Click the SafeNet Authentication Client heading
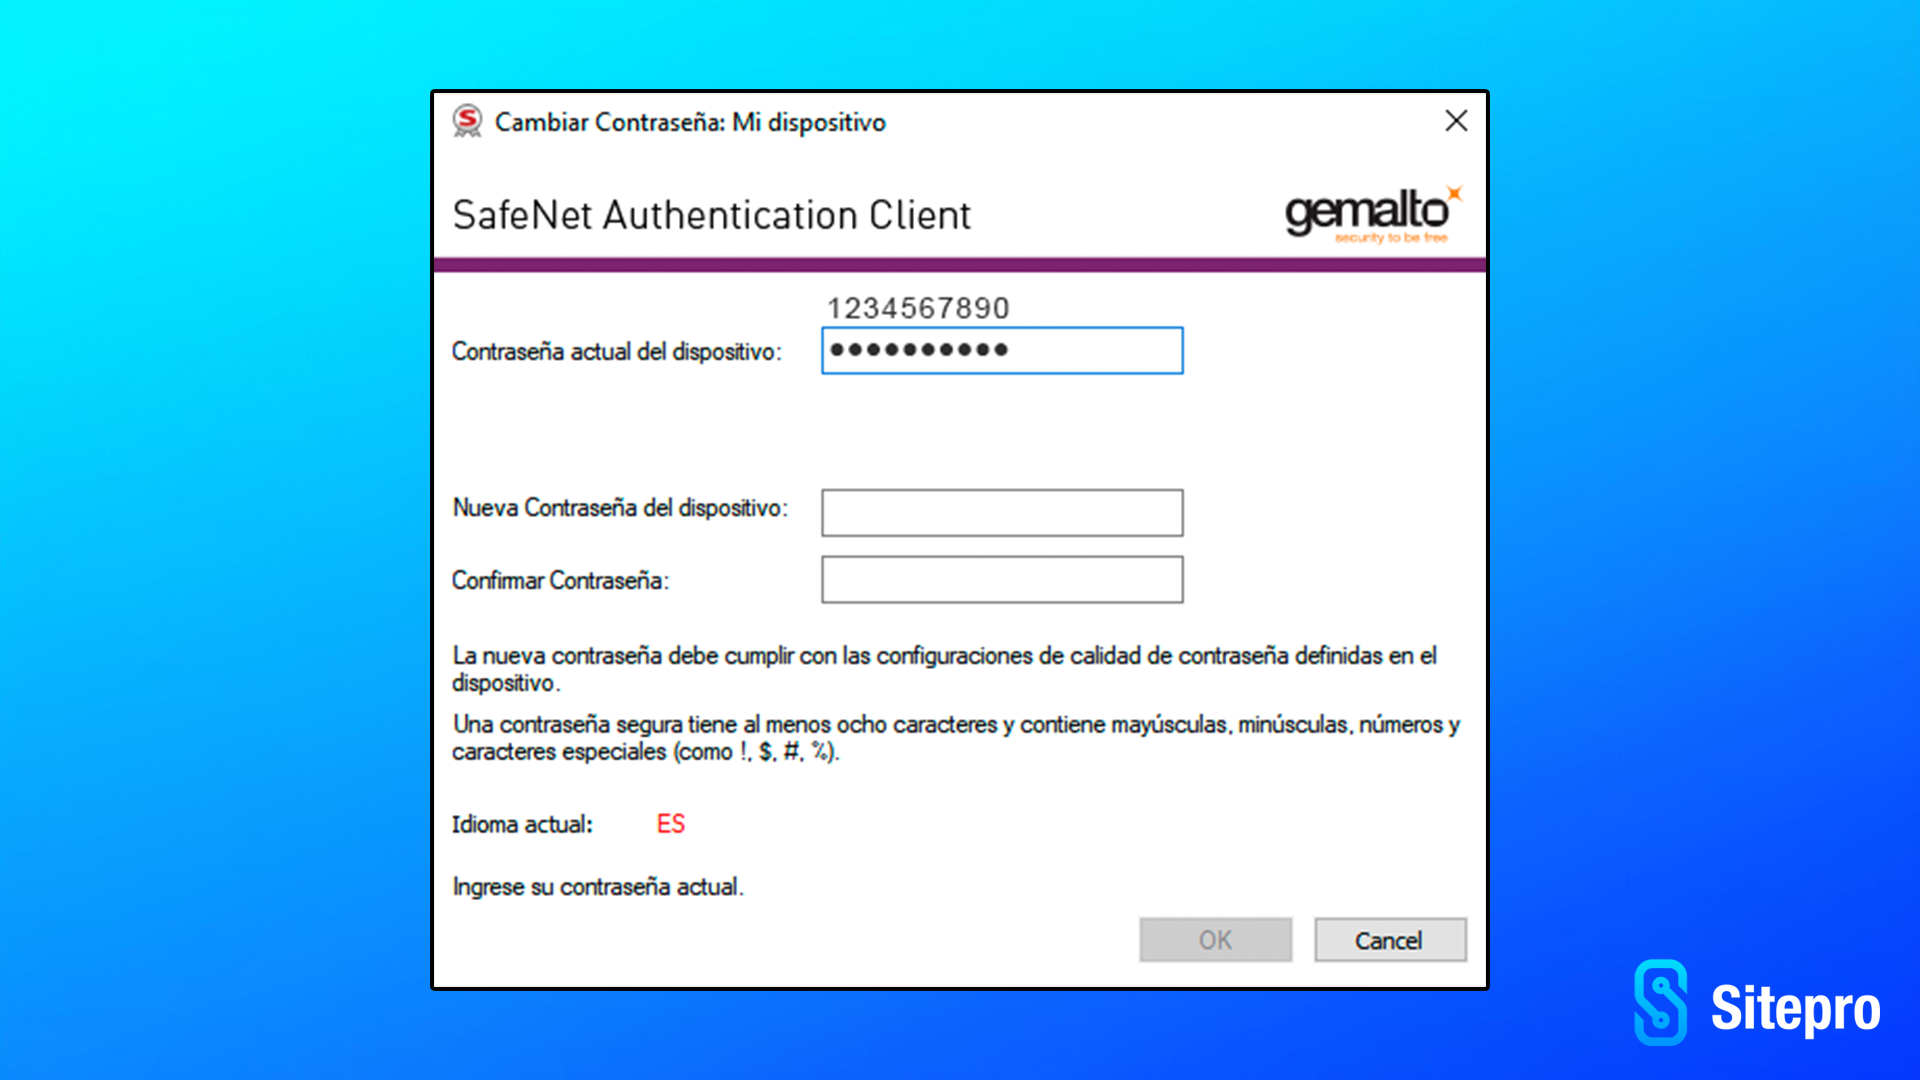 711,215
